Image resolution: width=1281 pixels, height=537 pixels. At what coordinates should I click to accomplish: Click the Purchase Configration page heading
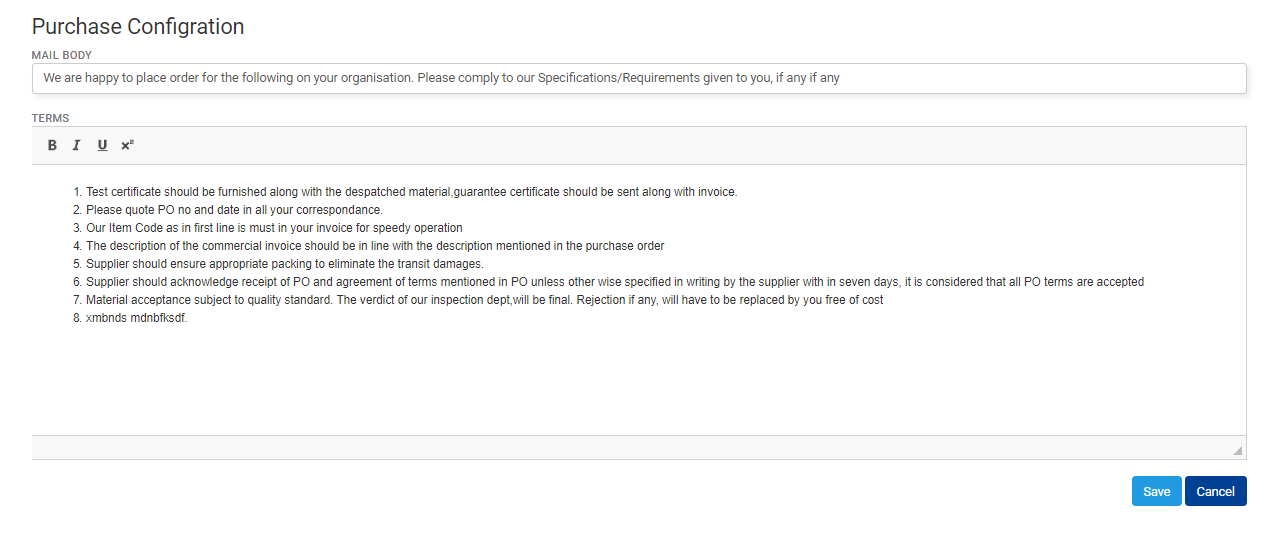(138, 27)
